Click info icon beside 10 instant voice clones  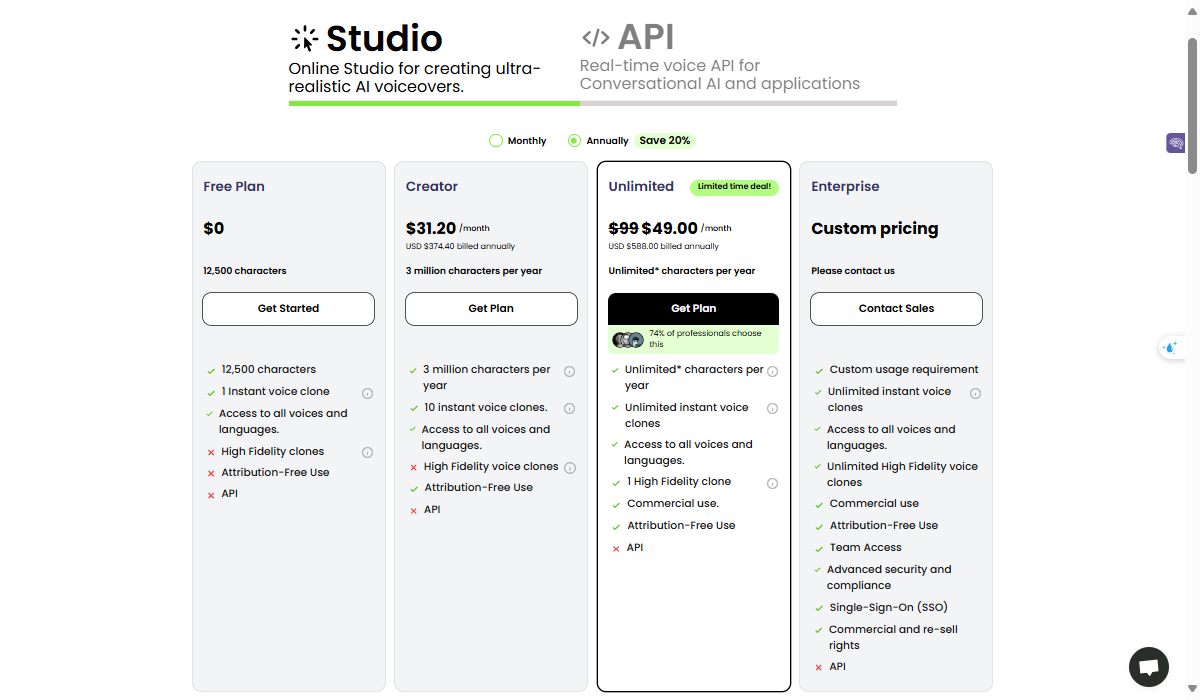(569, 408)
